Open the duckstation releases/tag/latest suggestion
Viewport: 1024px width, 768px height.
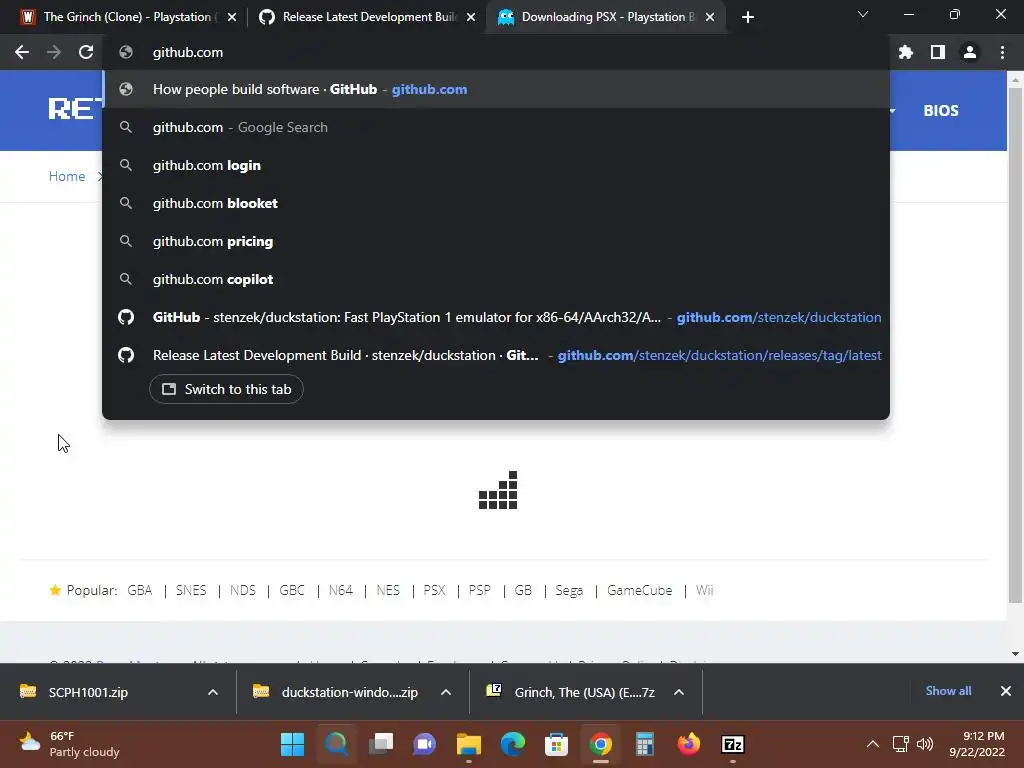pos(496,355)
